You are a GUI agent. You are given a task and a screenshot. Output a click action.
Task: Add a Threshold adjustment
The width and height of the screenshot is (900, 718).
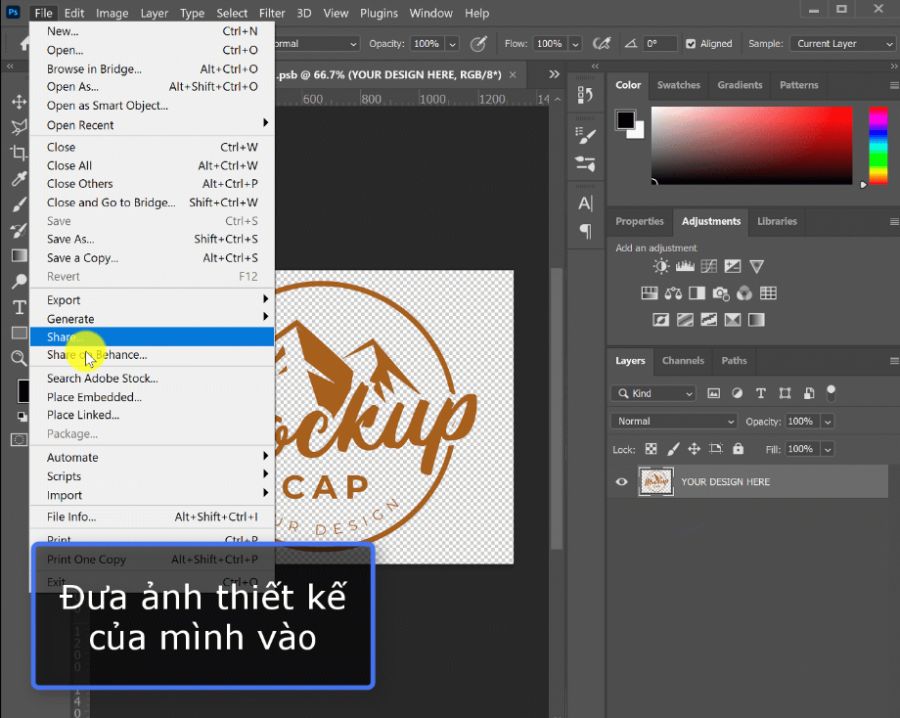(x=709, y=320)
